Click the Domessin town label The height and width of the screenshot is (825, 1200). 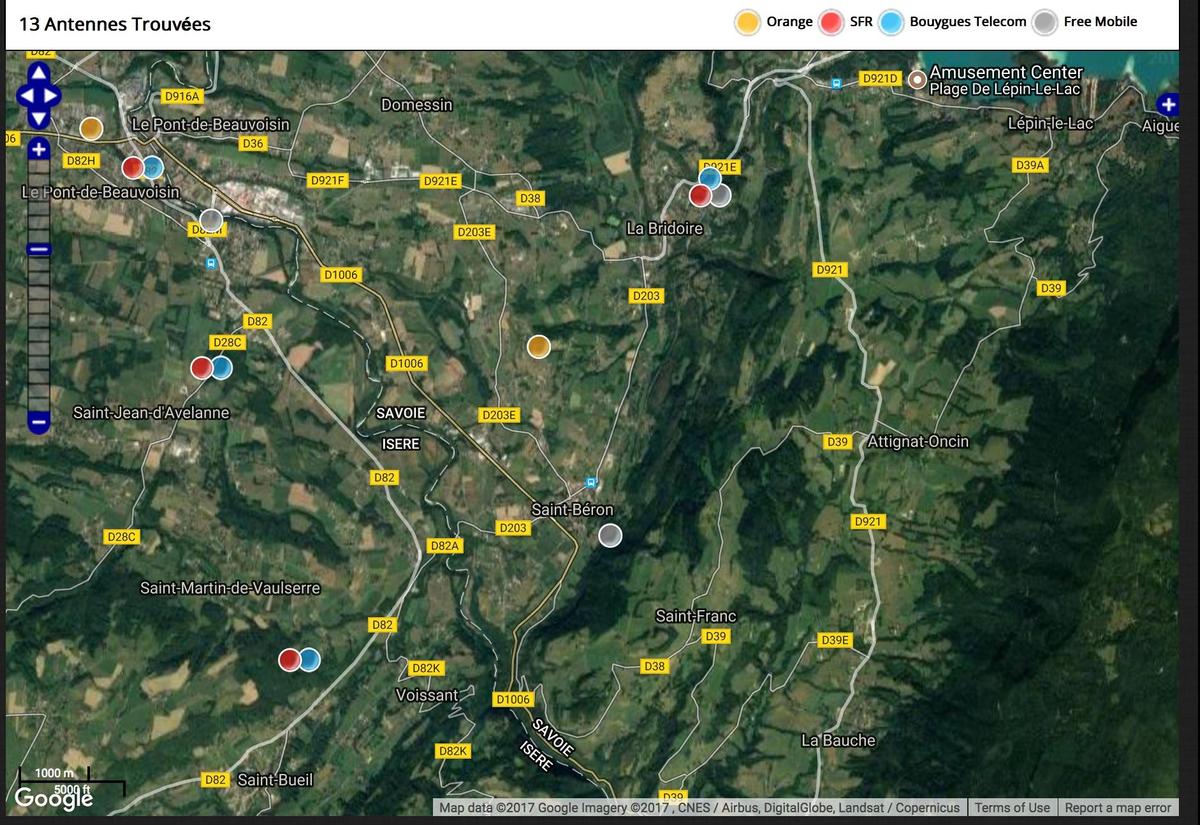click(417, 104)
